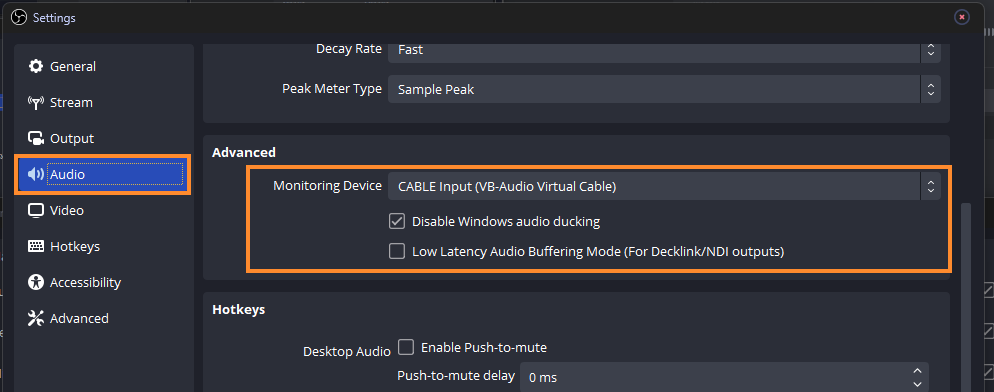The width and height of the screenshot is (994, 392).
Task: Click the Video display icon
Action: click(x=36, y=210)
